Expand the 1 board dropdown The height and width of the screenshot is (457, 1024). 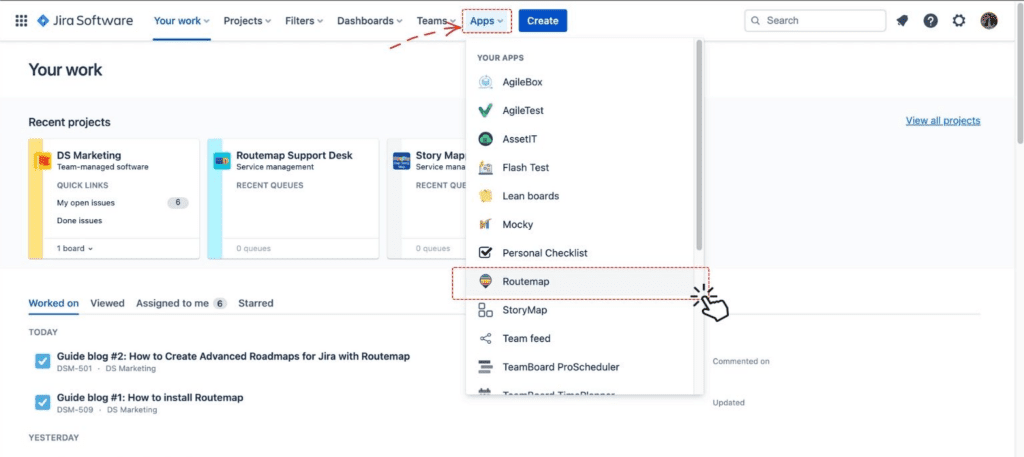(x=74, y=248)
